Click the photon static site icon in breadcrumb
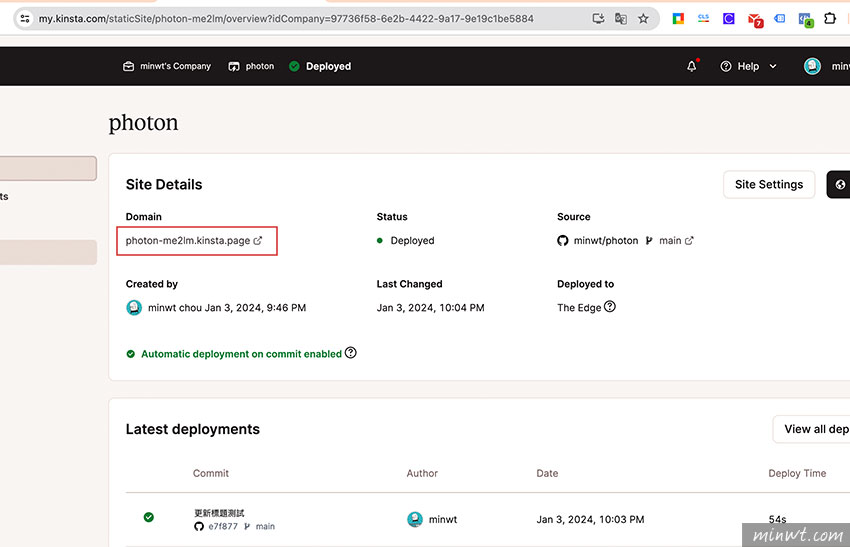 [234, 66]
